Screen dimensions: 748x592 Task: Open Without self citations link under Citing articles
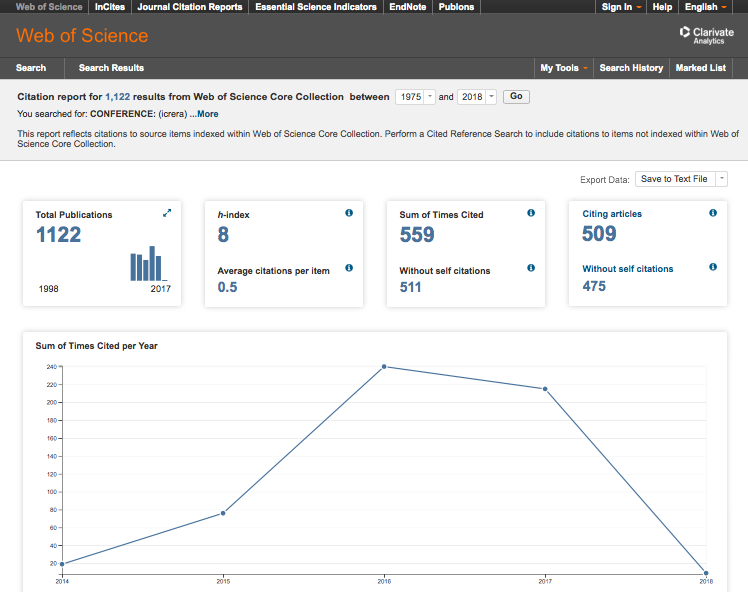pyautogui.click(x=628, y=269)
